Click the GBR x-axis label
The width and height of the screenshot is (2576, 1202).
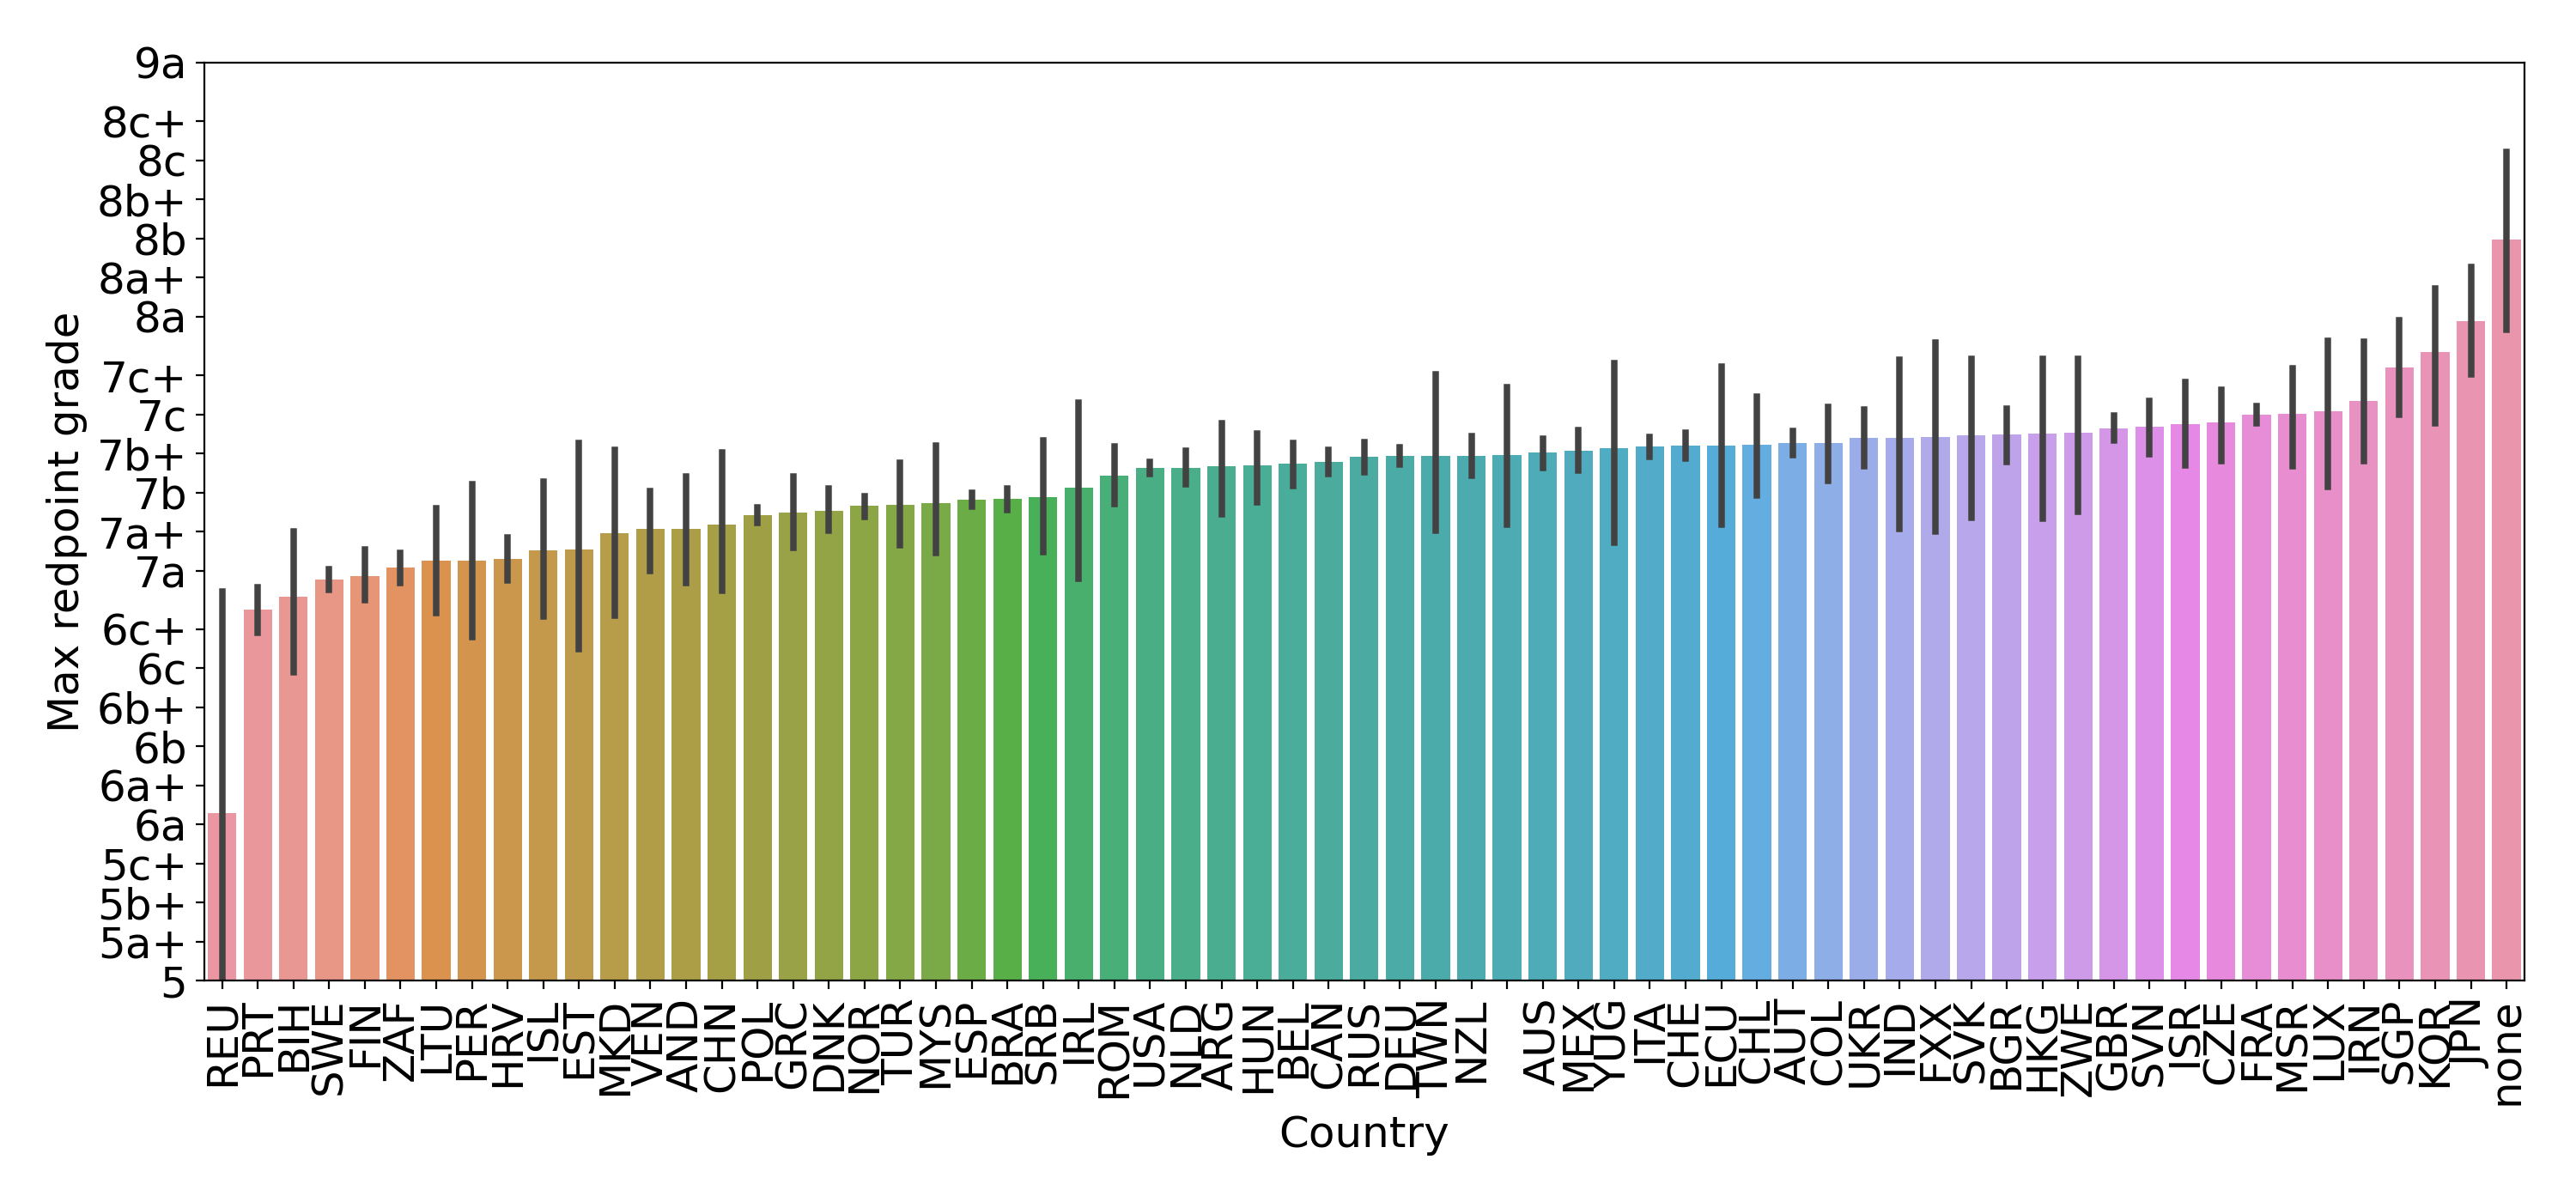pyautogui.click(x=2113, y=1047)
